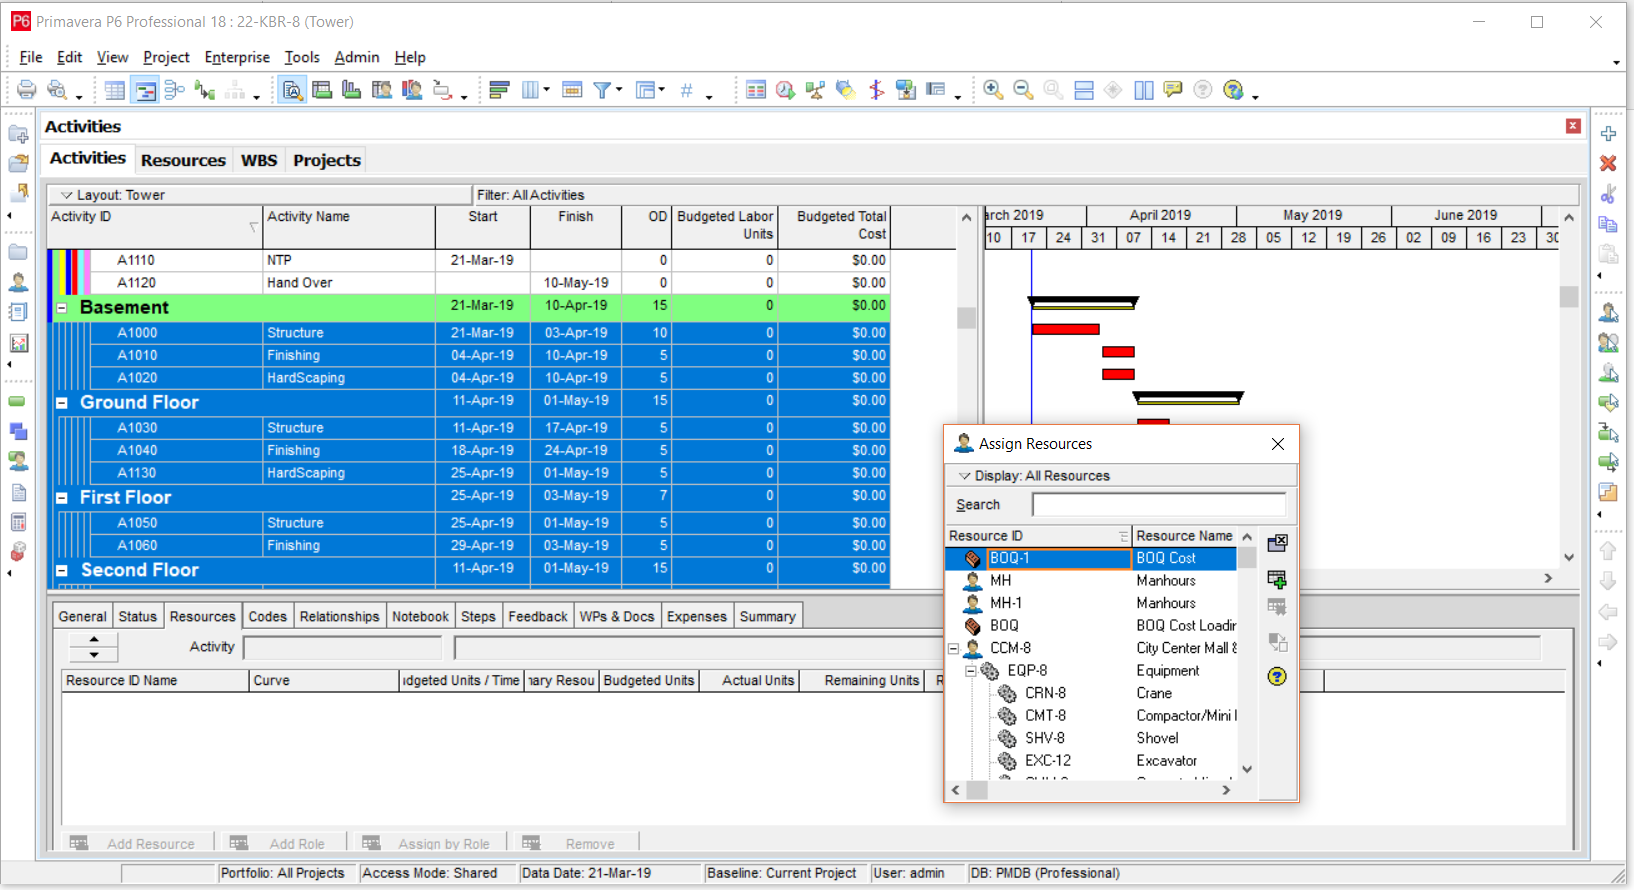The height and width of the screenshot is (890, 1634).
Task: Switch to the Projects tab
Action: click(x=327, y=160)
